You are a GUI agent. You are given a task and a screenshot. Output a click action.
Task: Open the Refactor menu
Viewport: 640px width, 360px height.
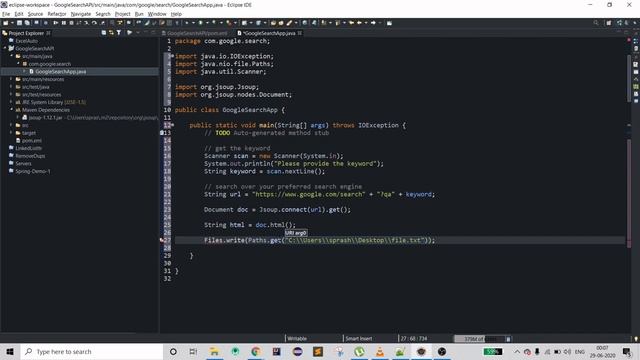57,14
